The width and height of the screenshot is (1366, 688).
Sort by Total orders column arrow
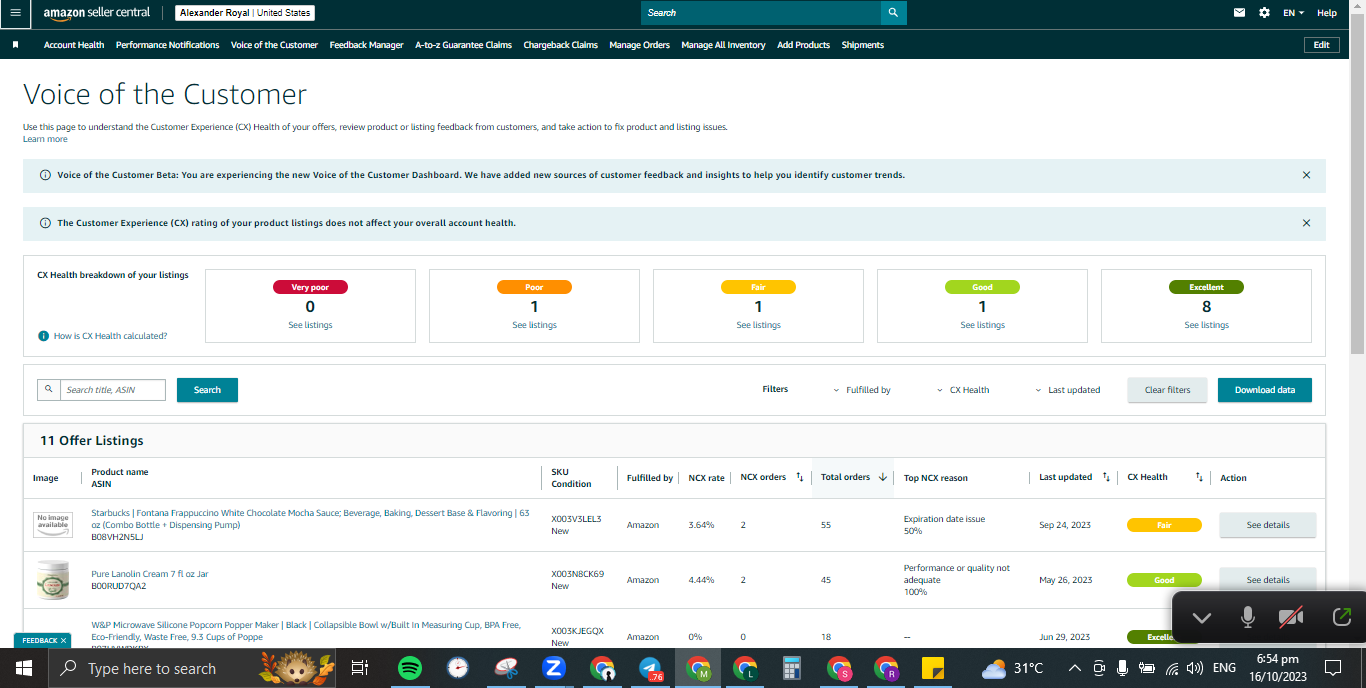coord(882,478)
